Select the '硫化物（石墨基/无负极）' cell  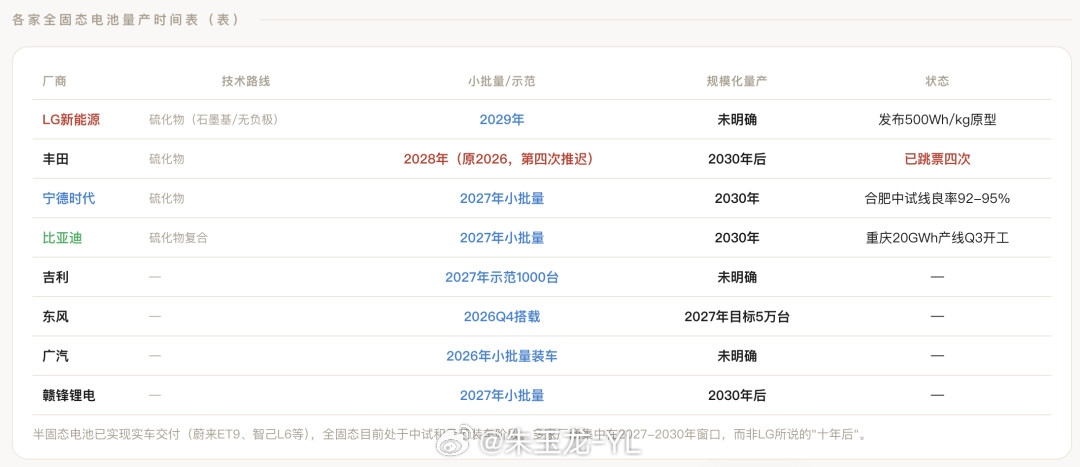click(x=214, y=120)
